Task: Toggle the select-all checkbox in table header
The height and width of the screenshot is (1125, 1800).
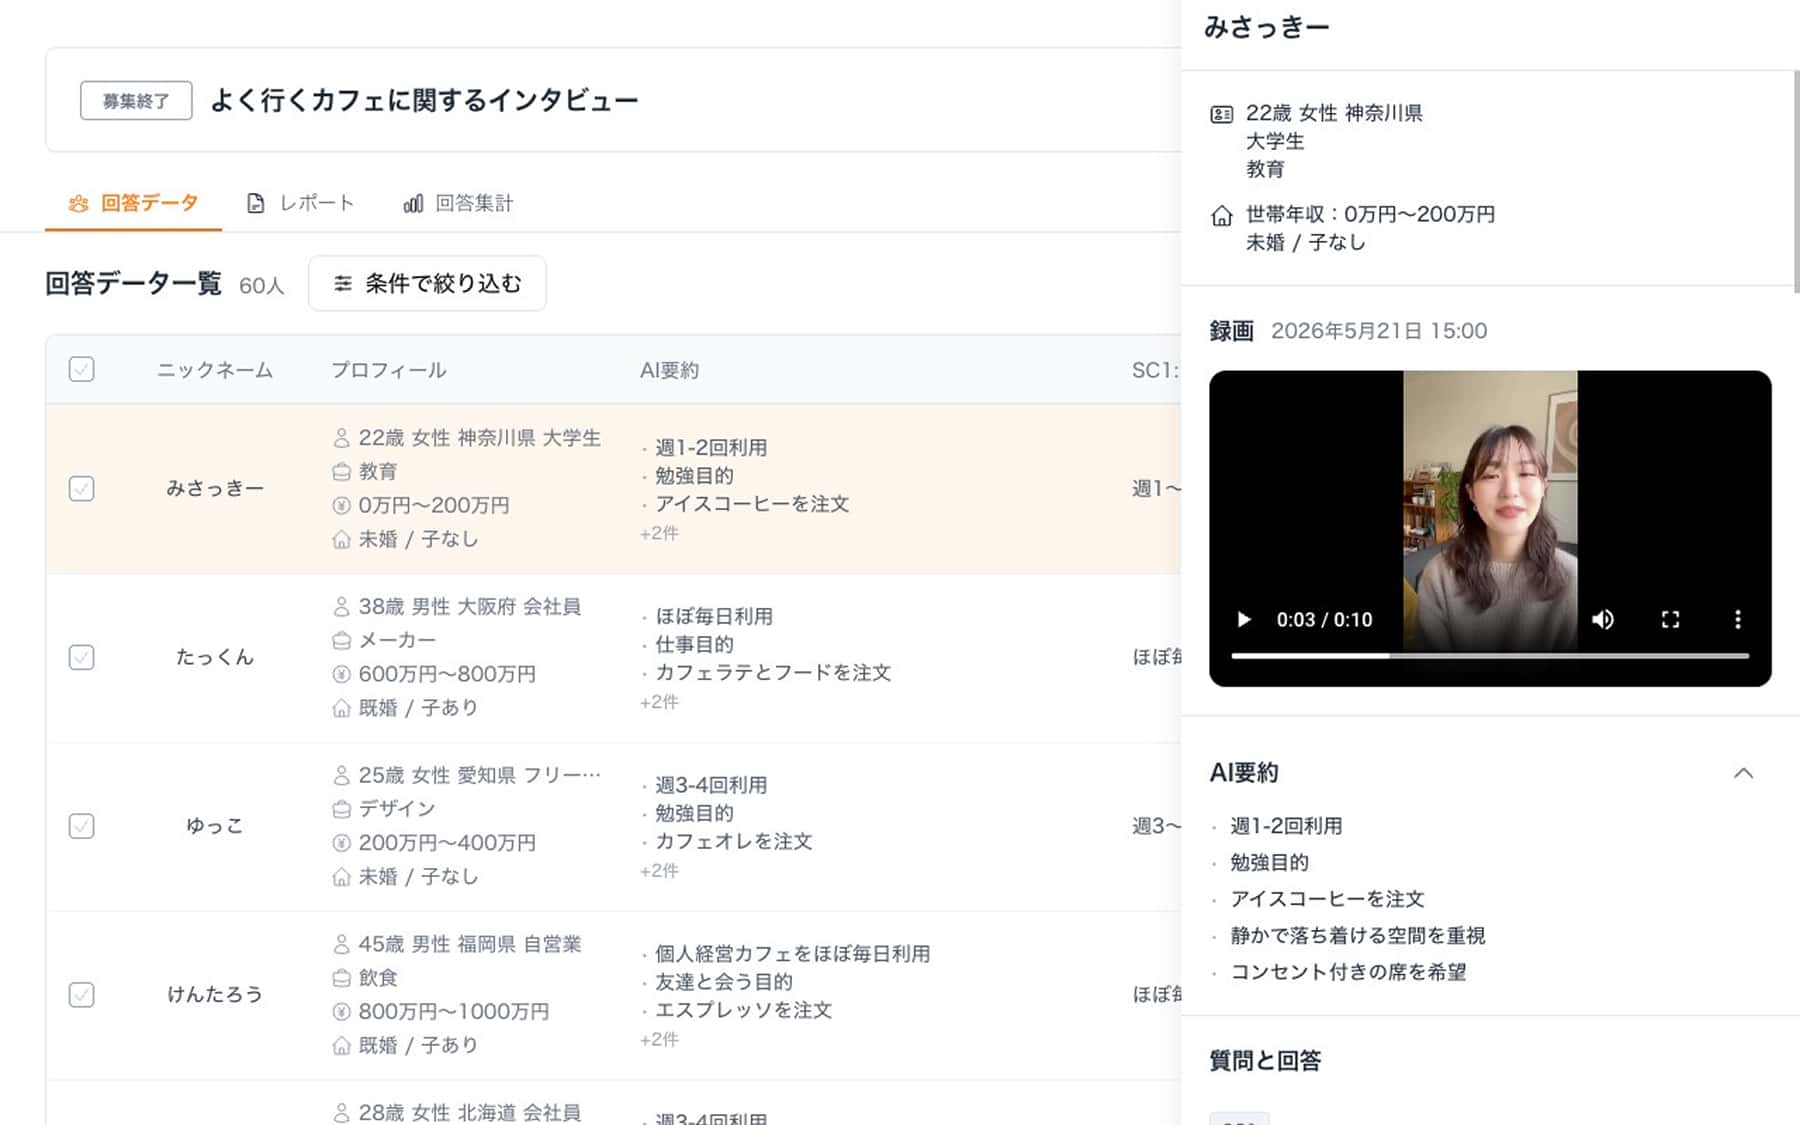Action: coord(82,370)
